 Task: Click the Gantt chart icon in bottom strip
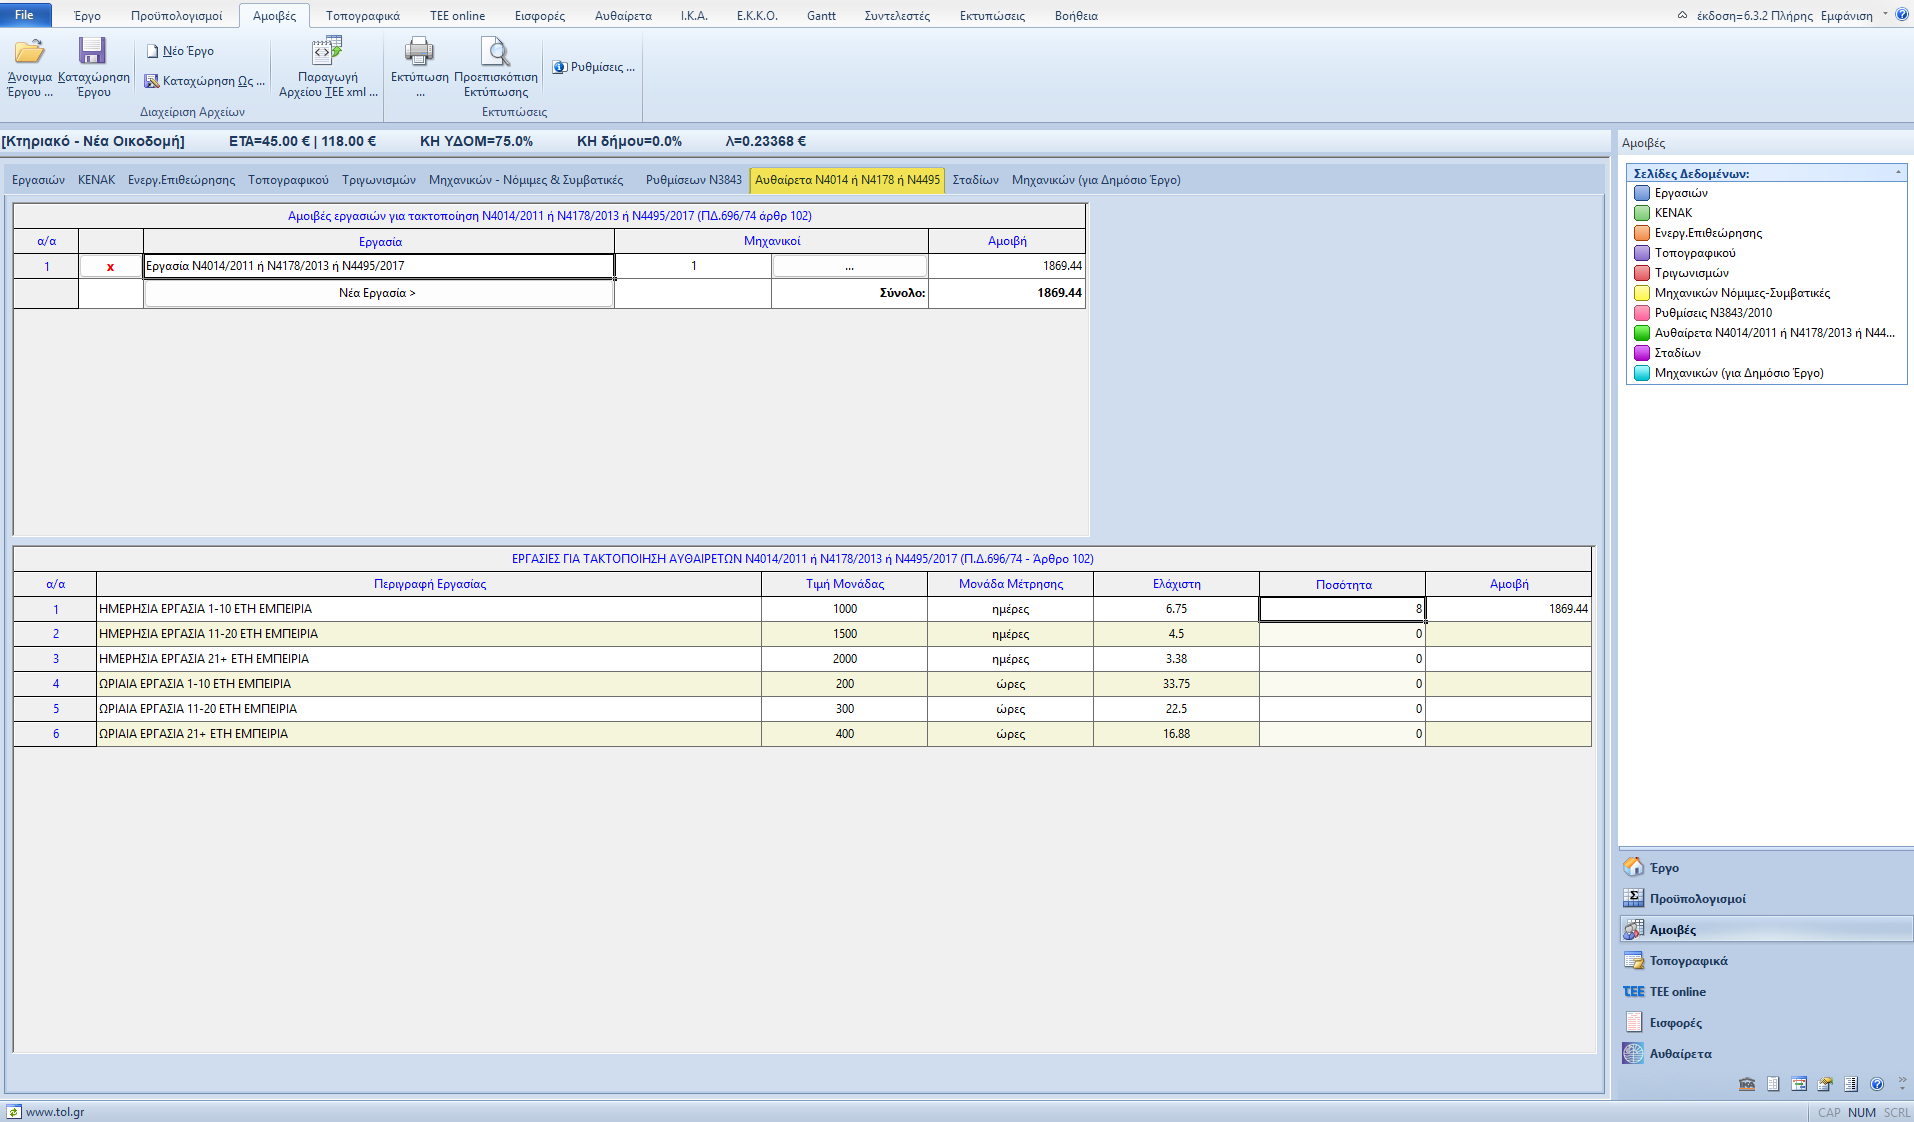pyautogui.click(x=1799, y=1084)
